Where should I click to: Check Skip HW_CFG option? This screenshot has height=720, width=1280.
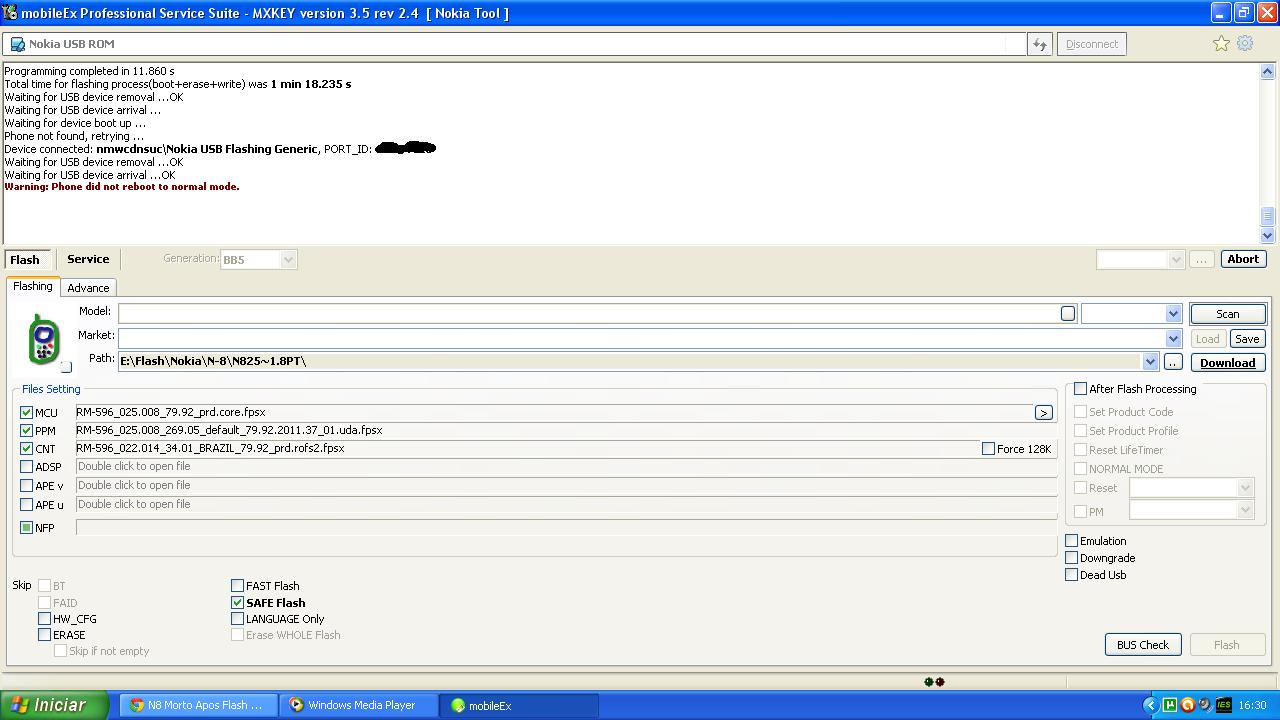(44, 619)
